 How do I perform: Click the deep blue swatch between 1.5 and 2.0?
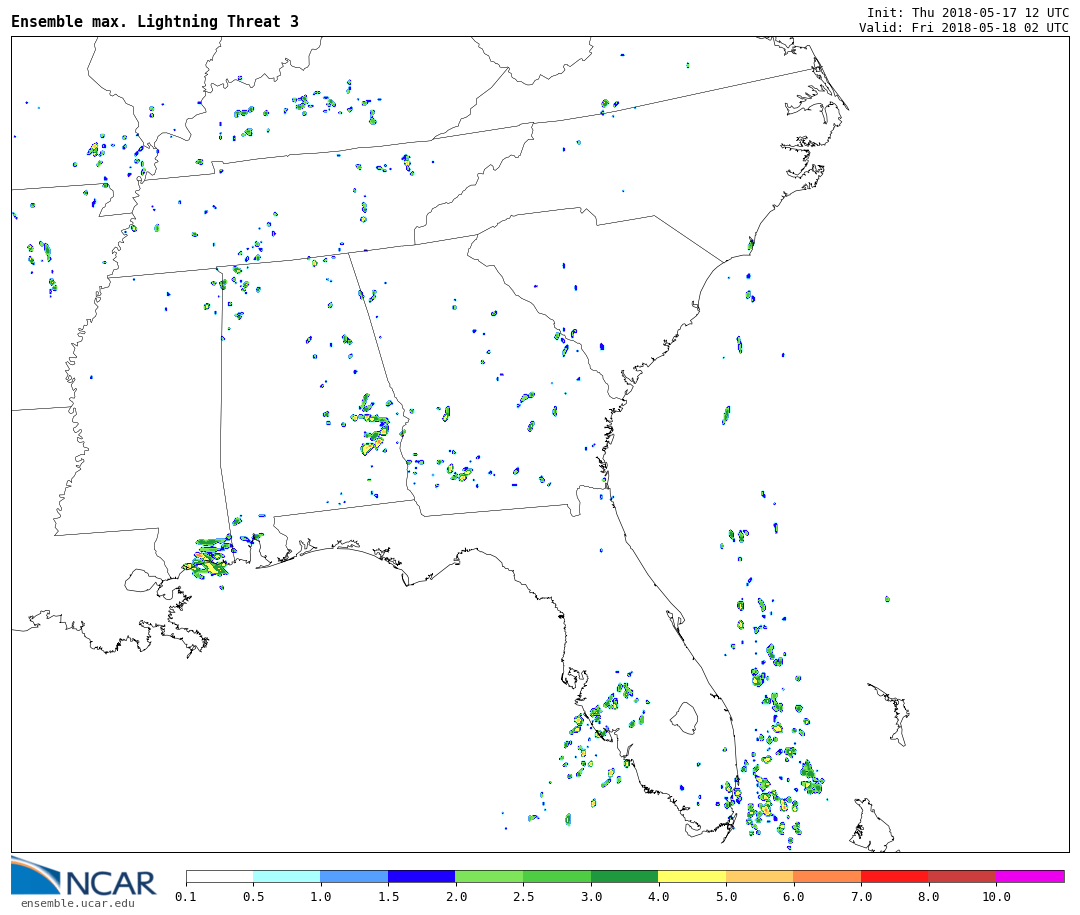point(421,876)
